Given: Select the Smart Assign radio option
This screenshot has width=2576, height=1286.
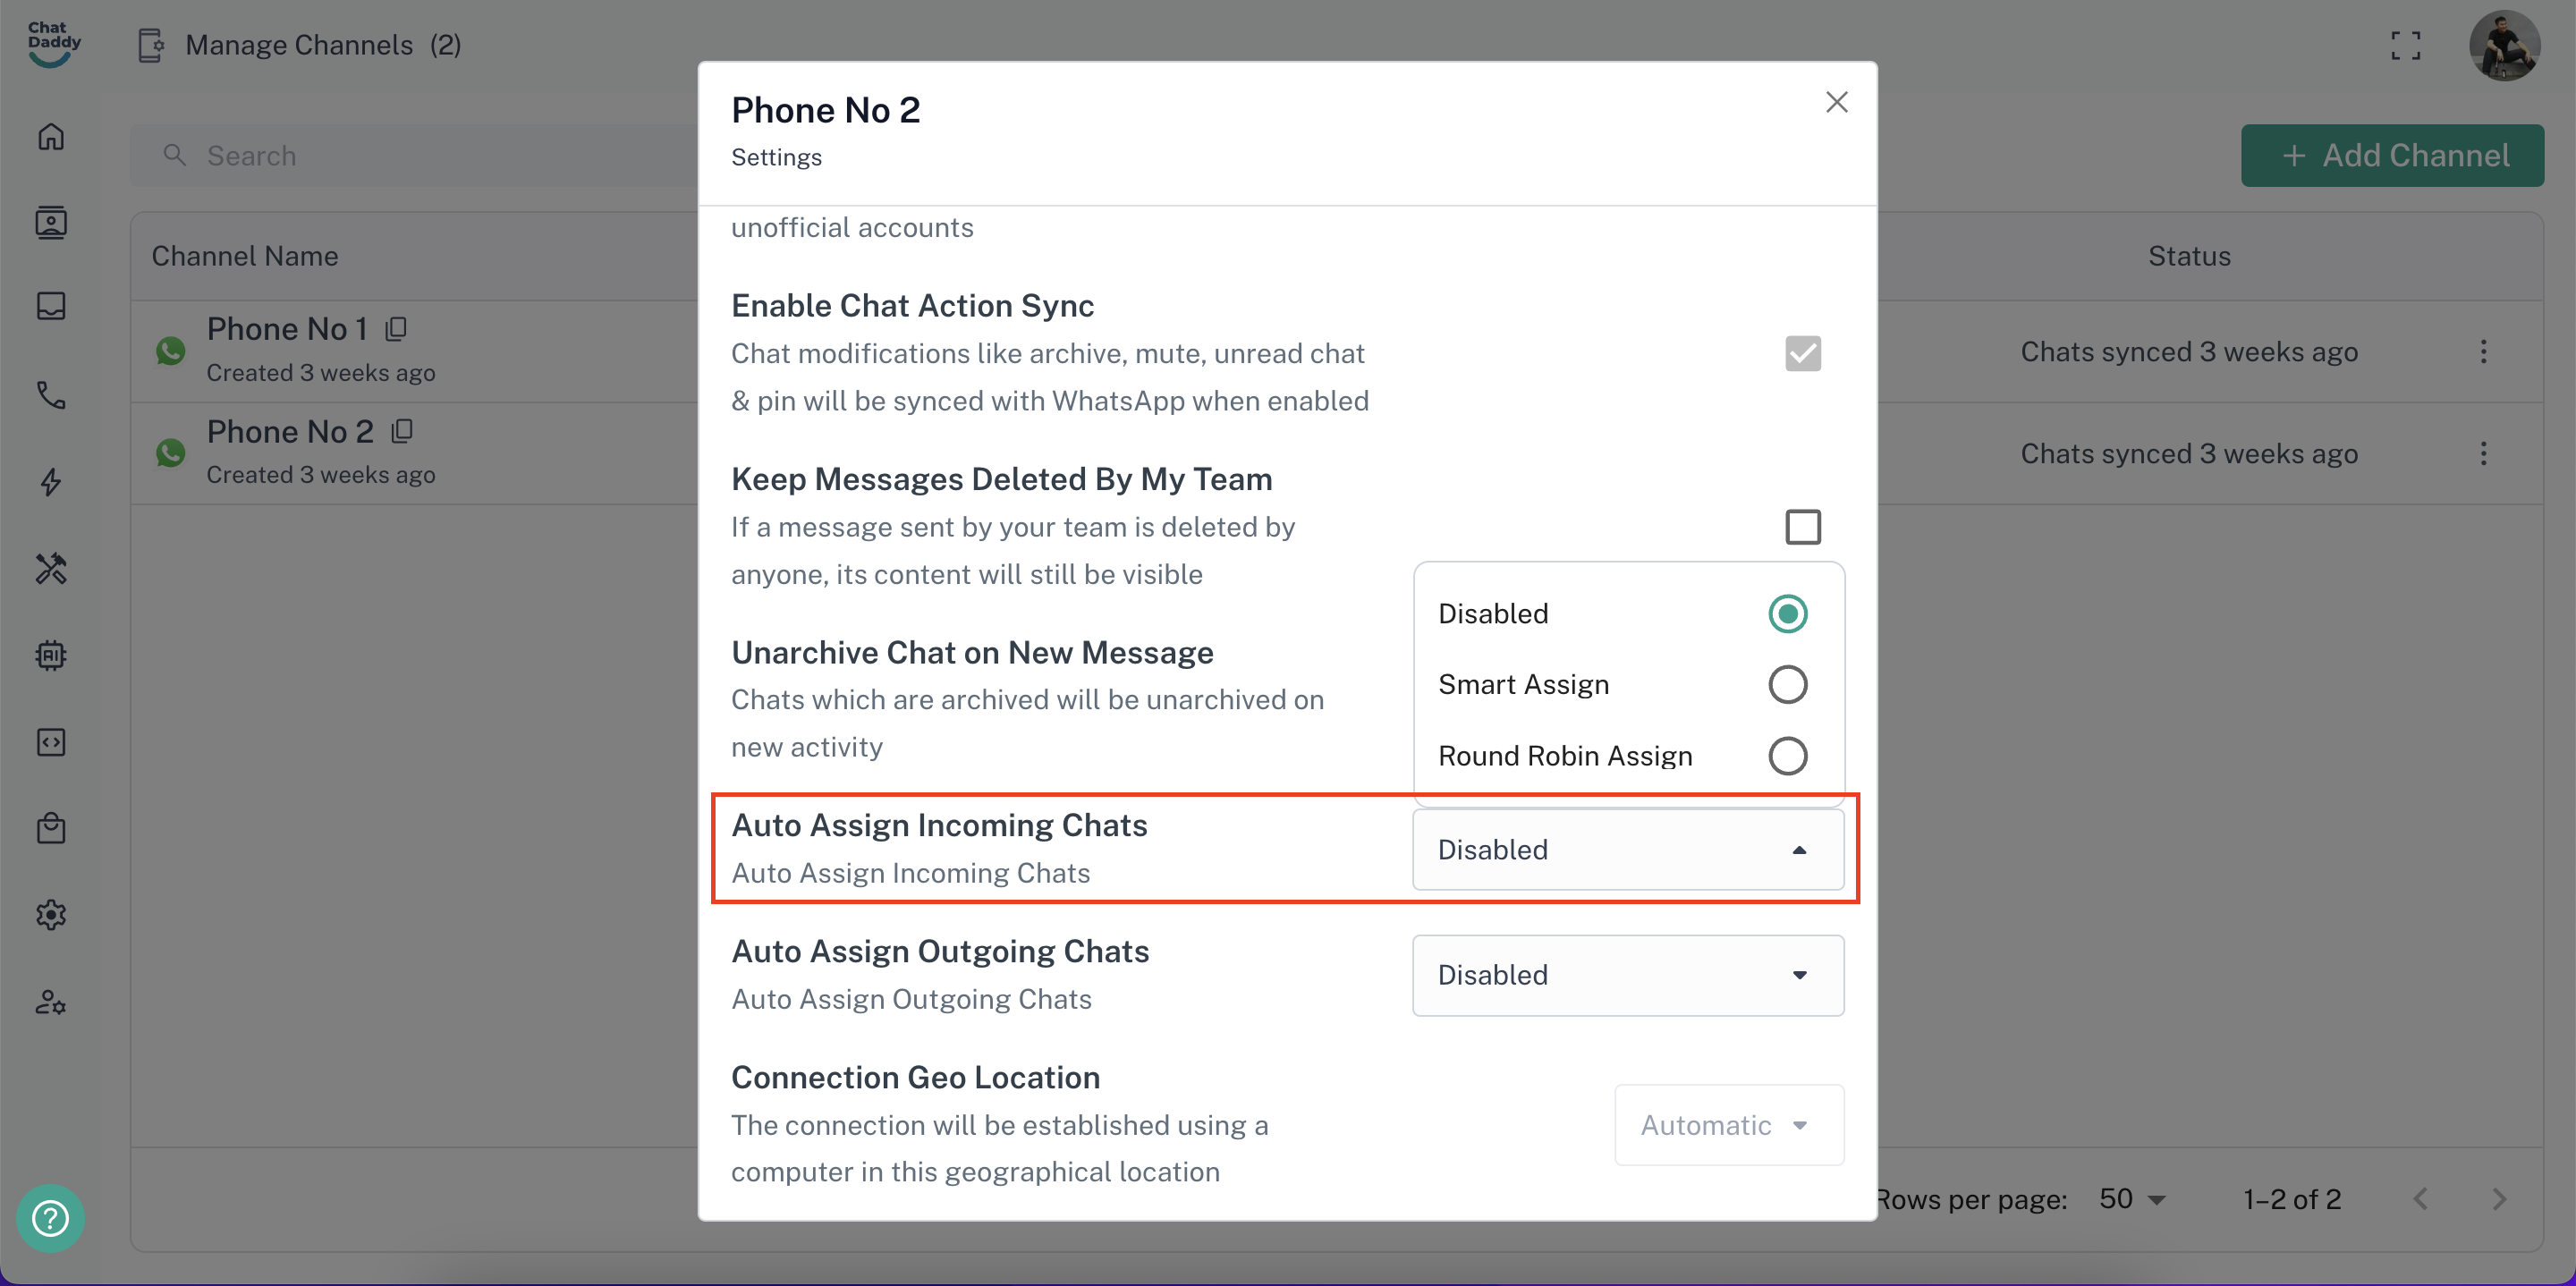Looking at the screenshot, I should (x=1786, y=685).
